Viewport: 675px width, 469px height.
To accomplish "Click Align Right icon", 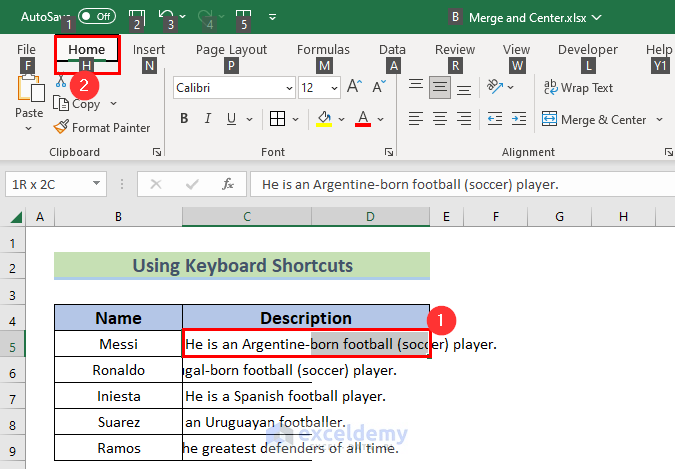I will [464, 118].
